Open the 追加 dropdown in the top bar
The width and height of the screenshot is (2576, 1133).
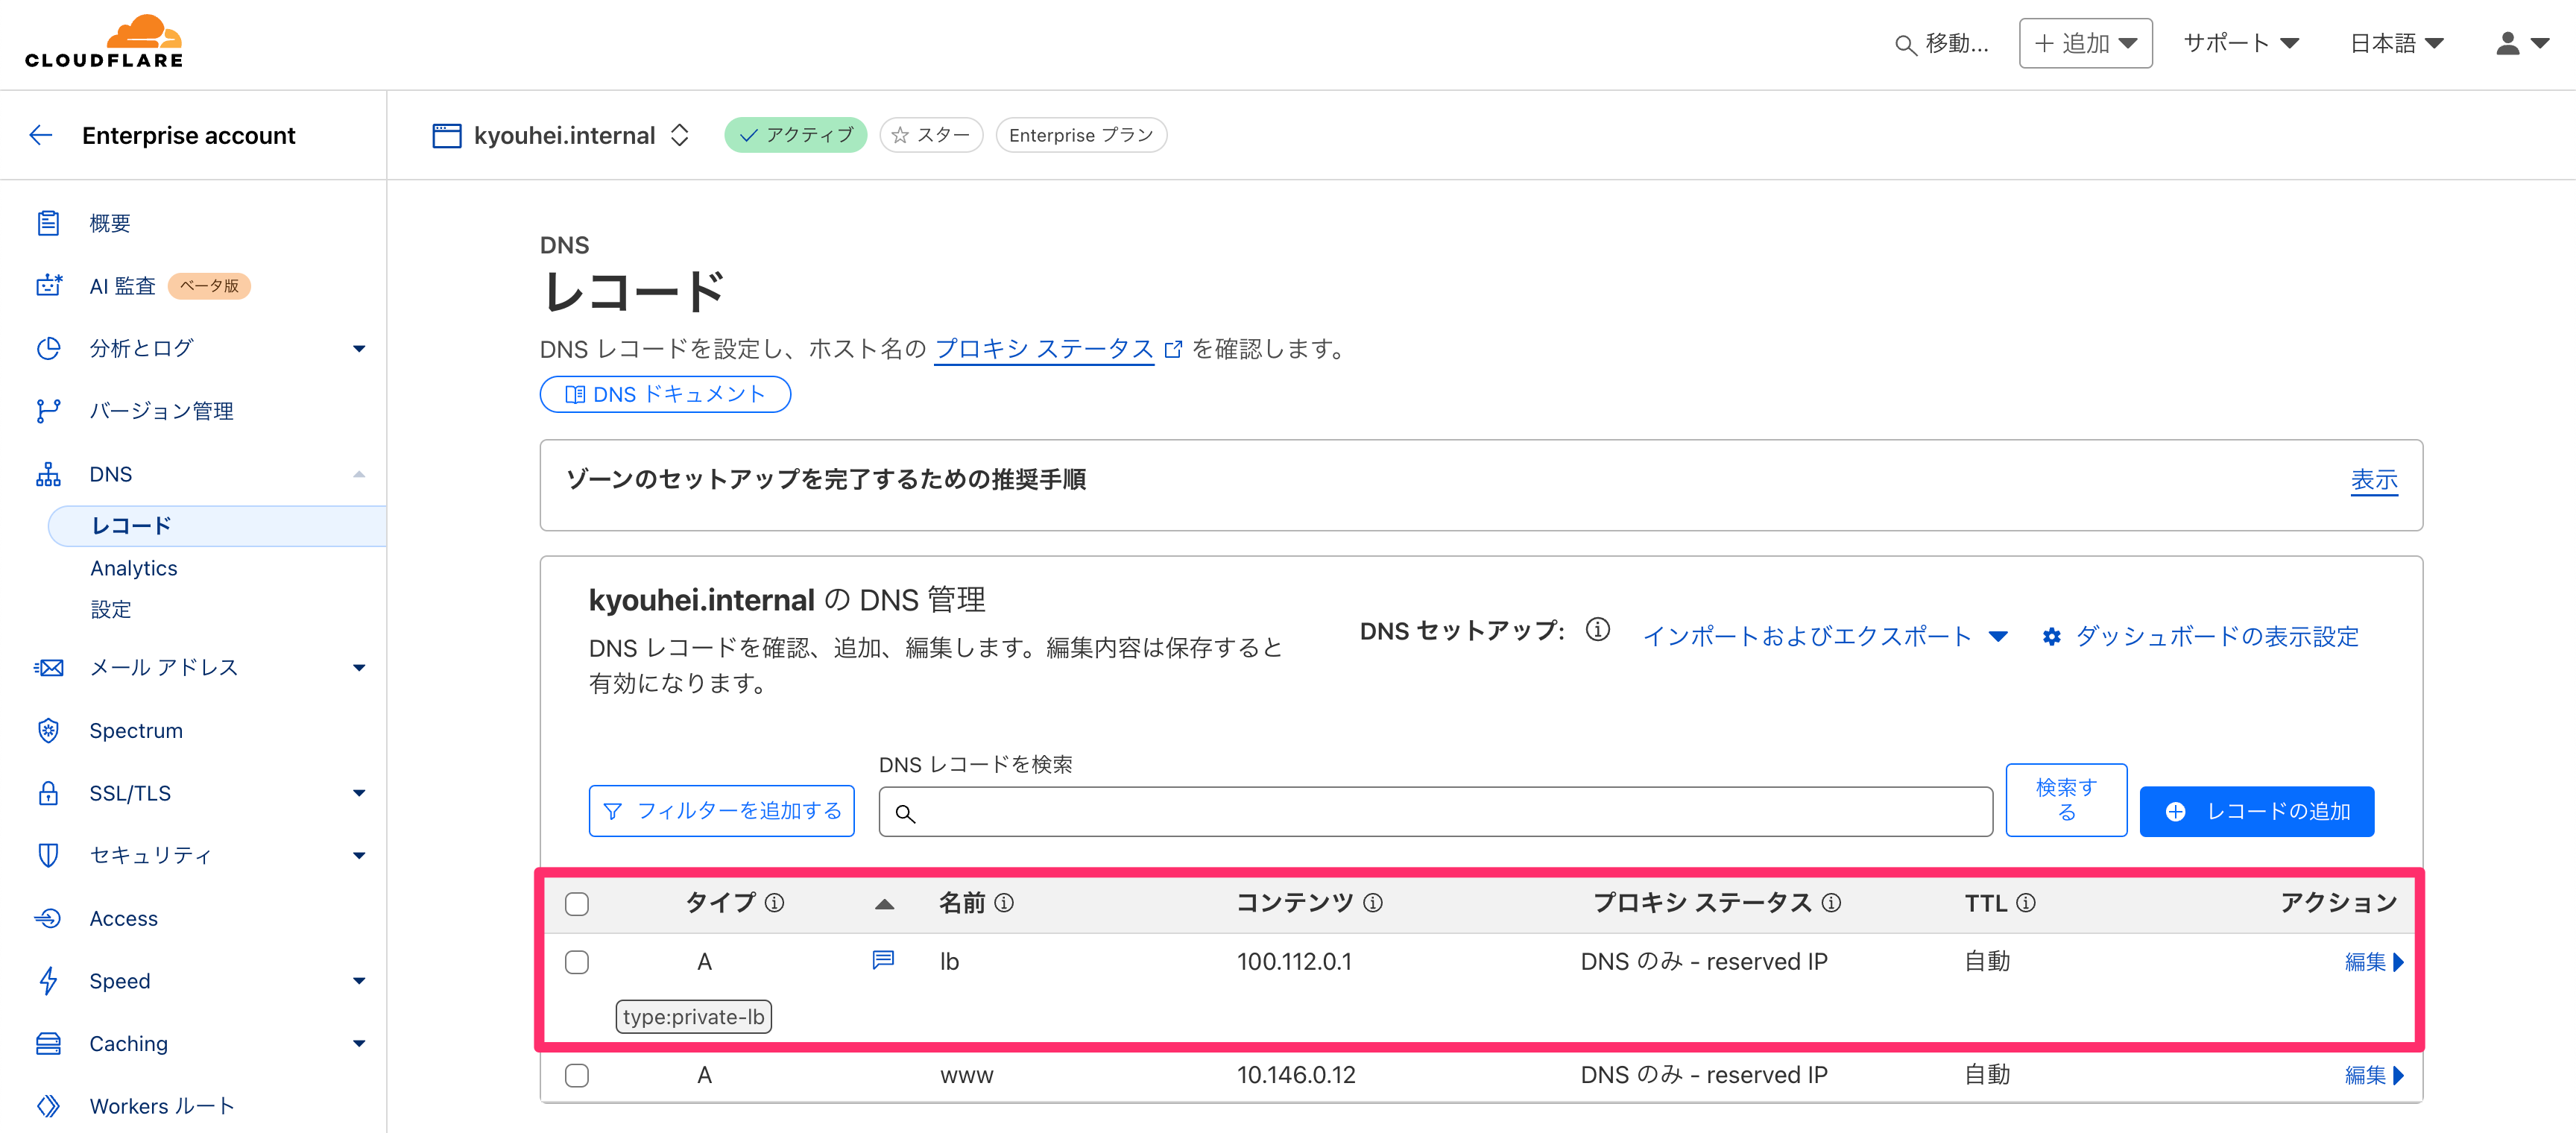click(2085, 43)
